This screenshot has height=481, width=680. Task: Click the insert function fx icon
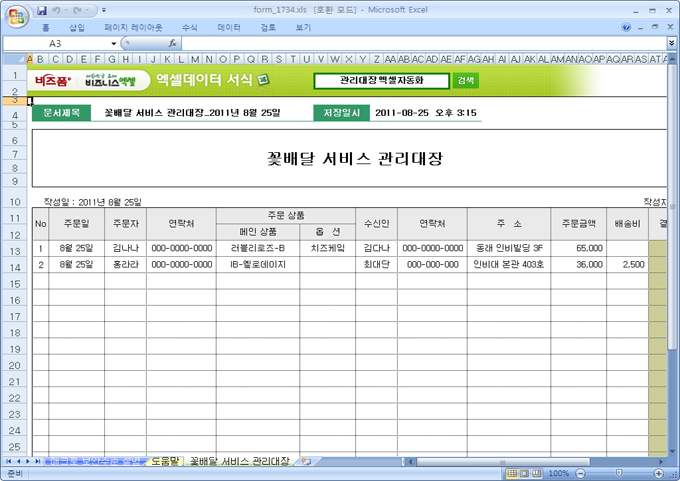[x=173, y=44]
